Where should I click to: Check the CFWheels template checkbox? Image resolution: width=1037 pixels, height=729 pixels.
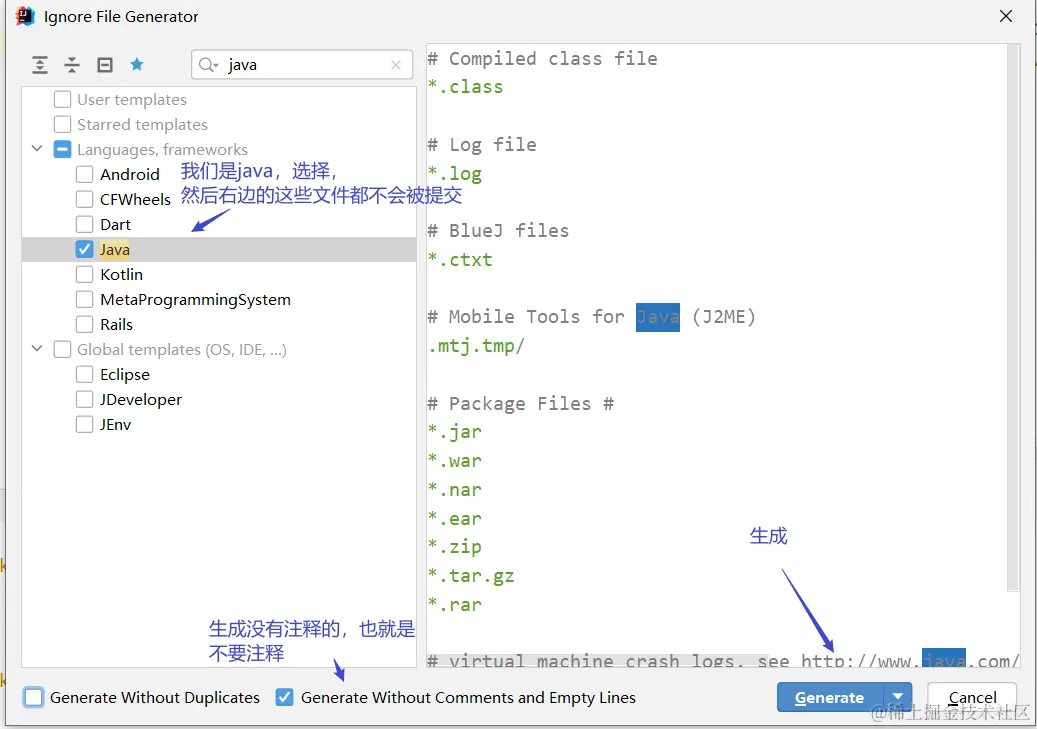pyautogui.click(x=85, y=199)
